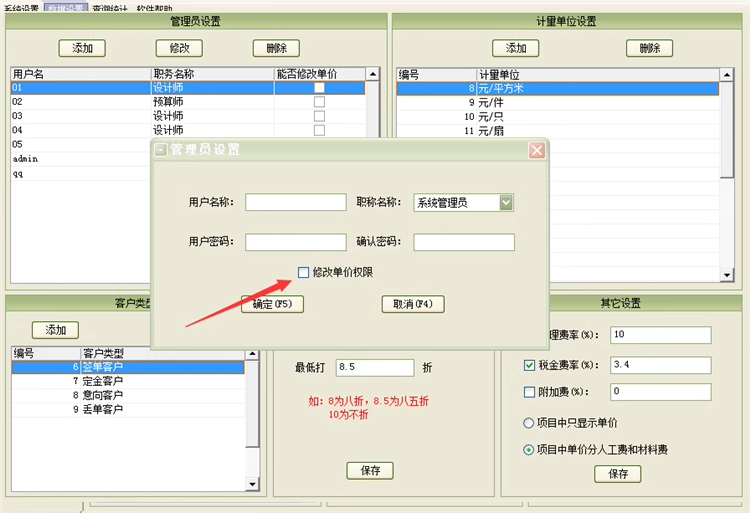750x513 pixels.
Task: Click the 计量单位 column header
Action: click(x=597, y=75)
